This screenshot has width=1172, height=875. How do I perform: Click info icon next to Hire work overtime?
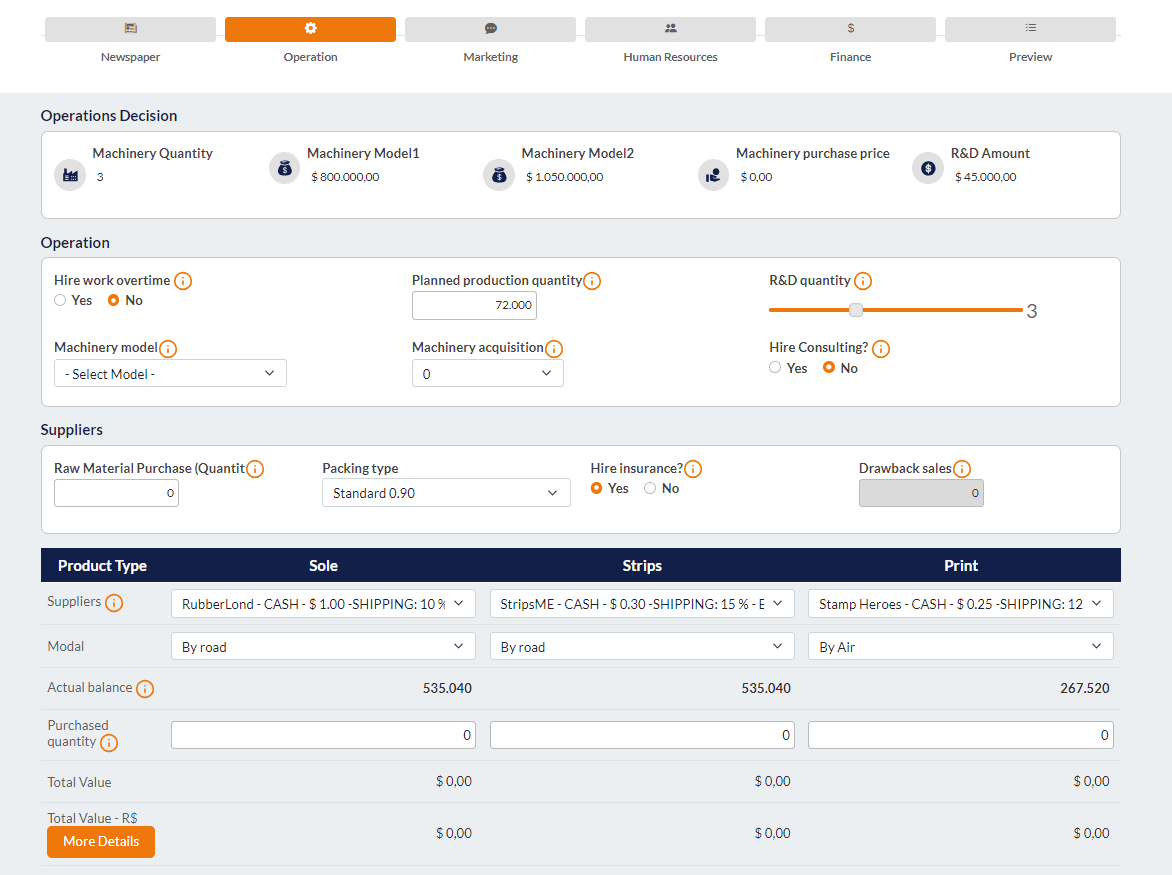[x=183, y=281]
